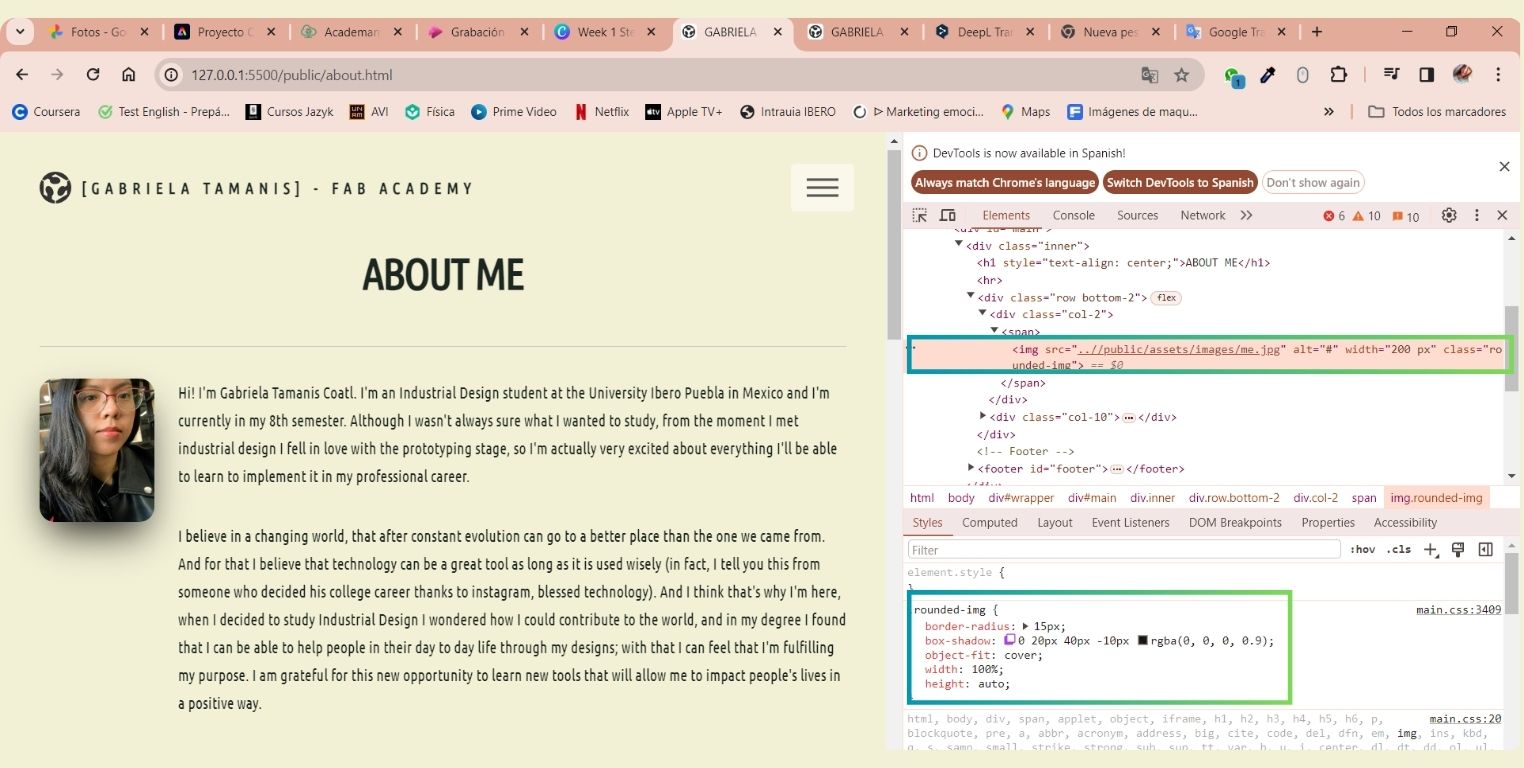Click Don't show again button

(1313, 183)
